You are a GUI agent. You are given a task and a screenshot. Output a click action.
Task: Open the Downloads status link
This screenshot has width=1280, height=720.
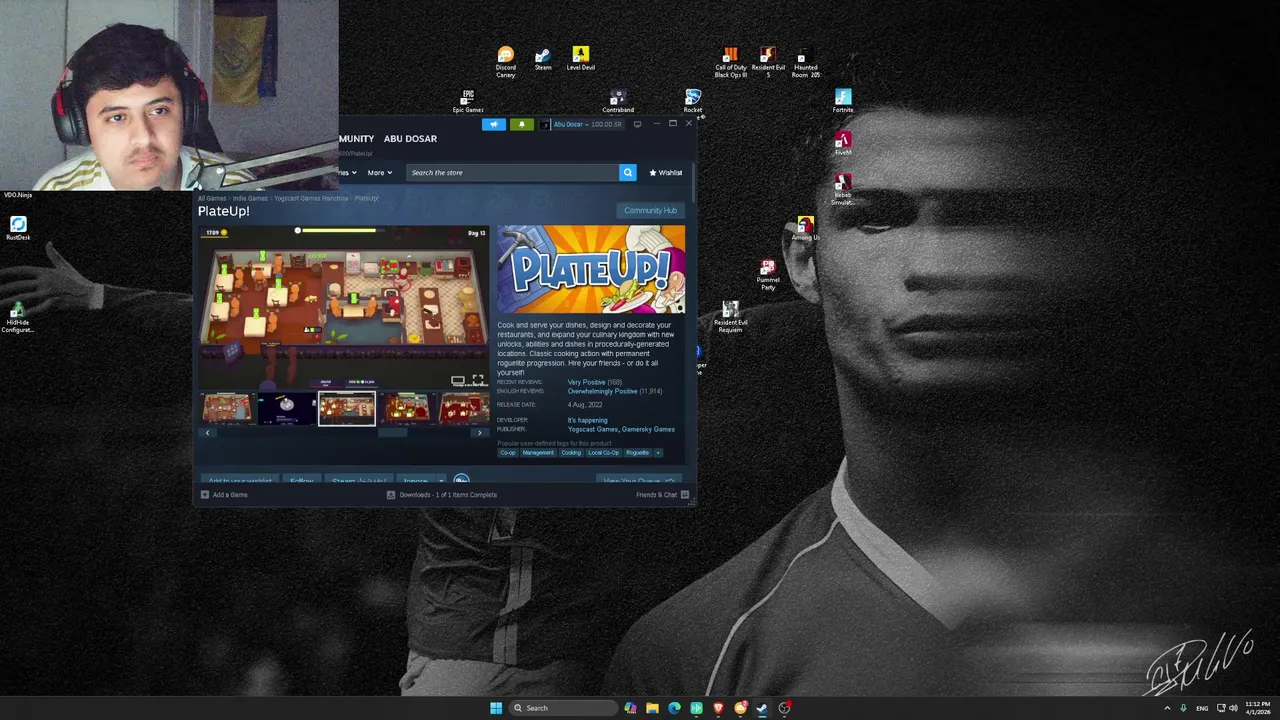pos(441,495)
